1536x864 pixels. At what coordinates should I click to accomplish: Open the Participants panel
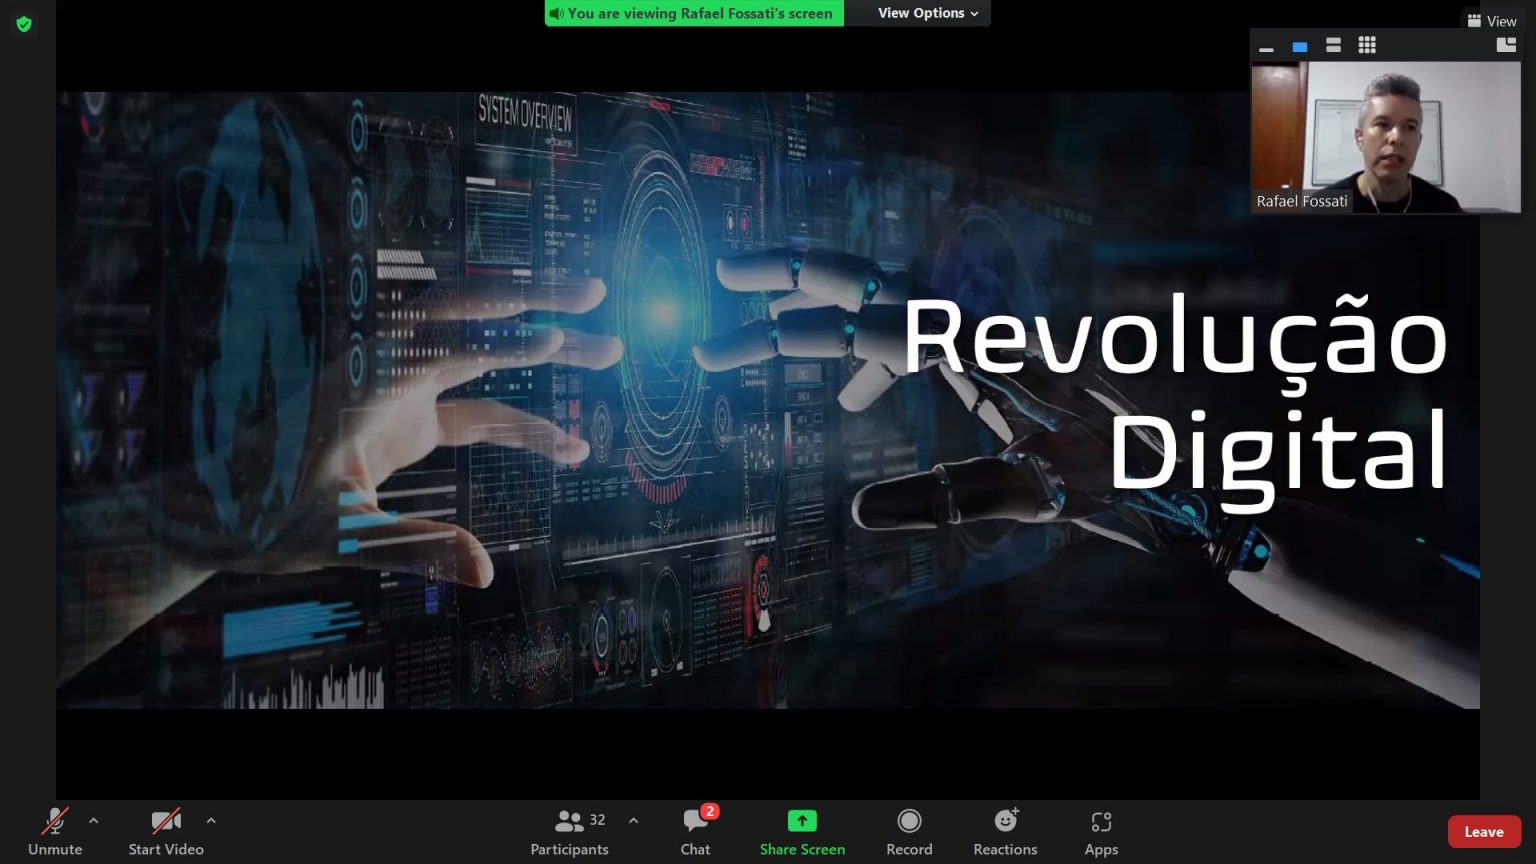tap(569, 831)
